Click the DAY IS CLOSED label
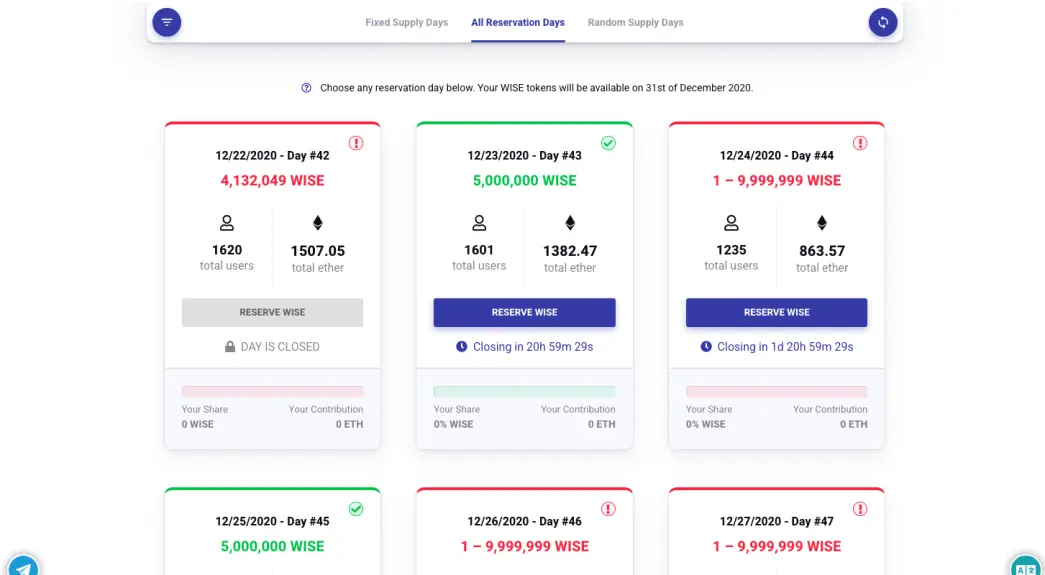1045x575 pixels. pos(280,346)
